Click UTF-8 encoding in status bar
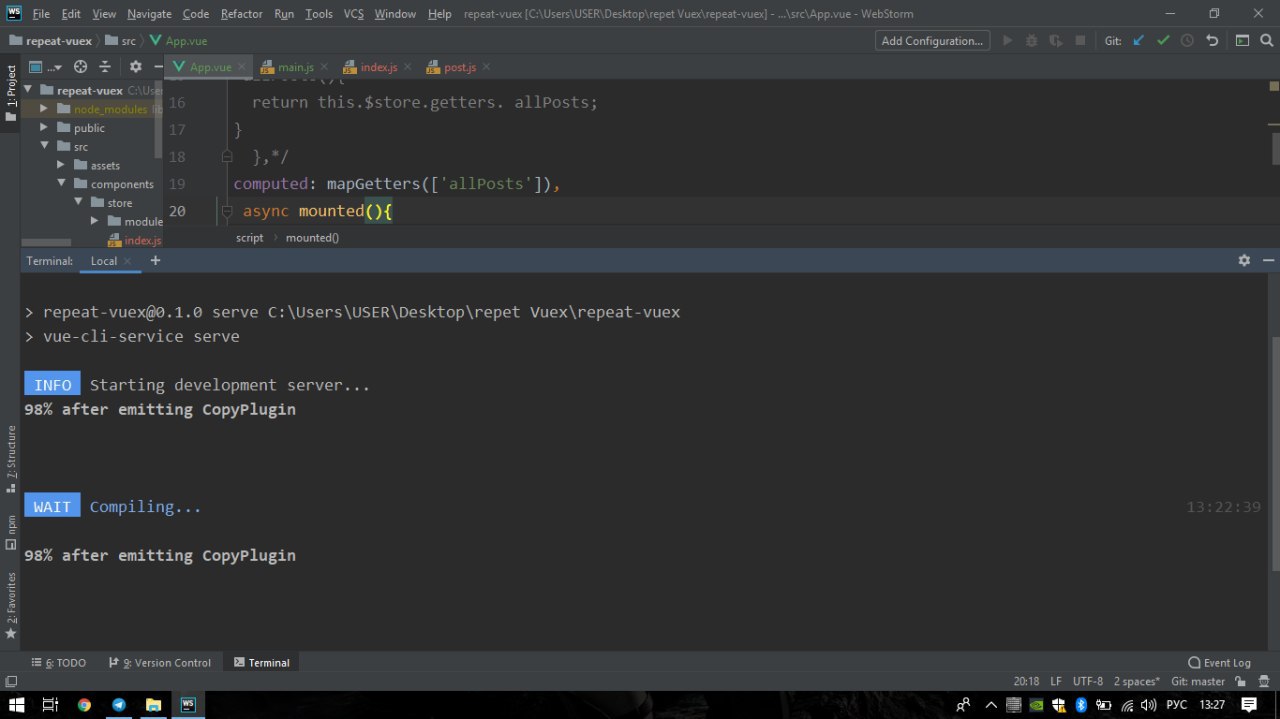Viewport: 1280px width, 719px height. pos(1088,681)
